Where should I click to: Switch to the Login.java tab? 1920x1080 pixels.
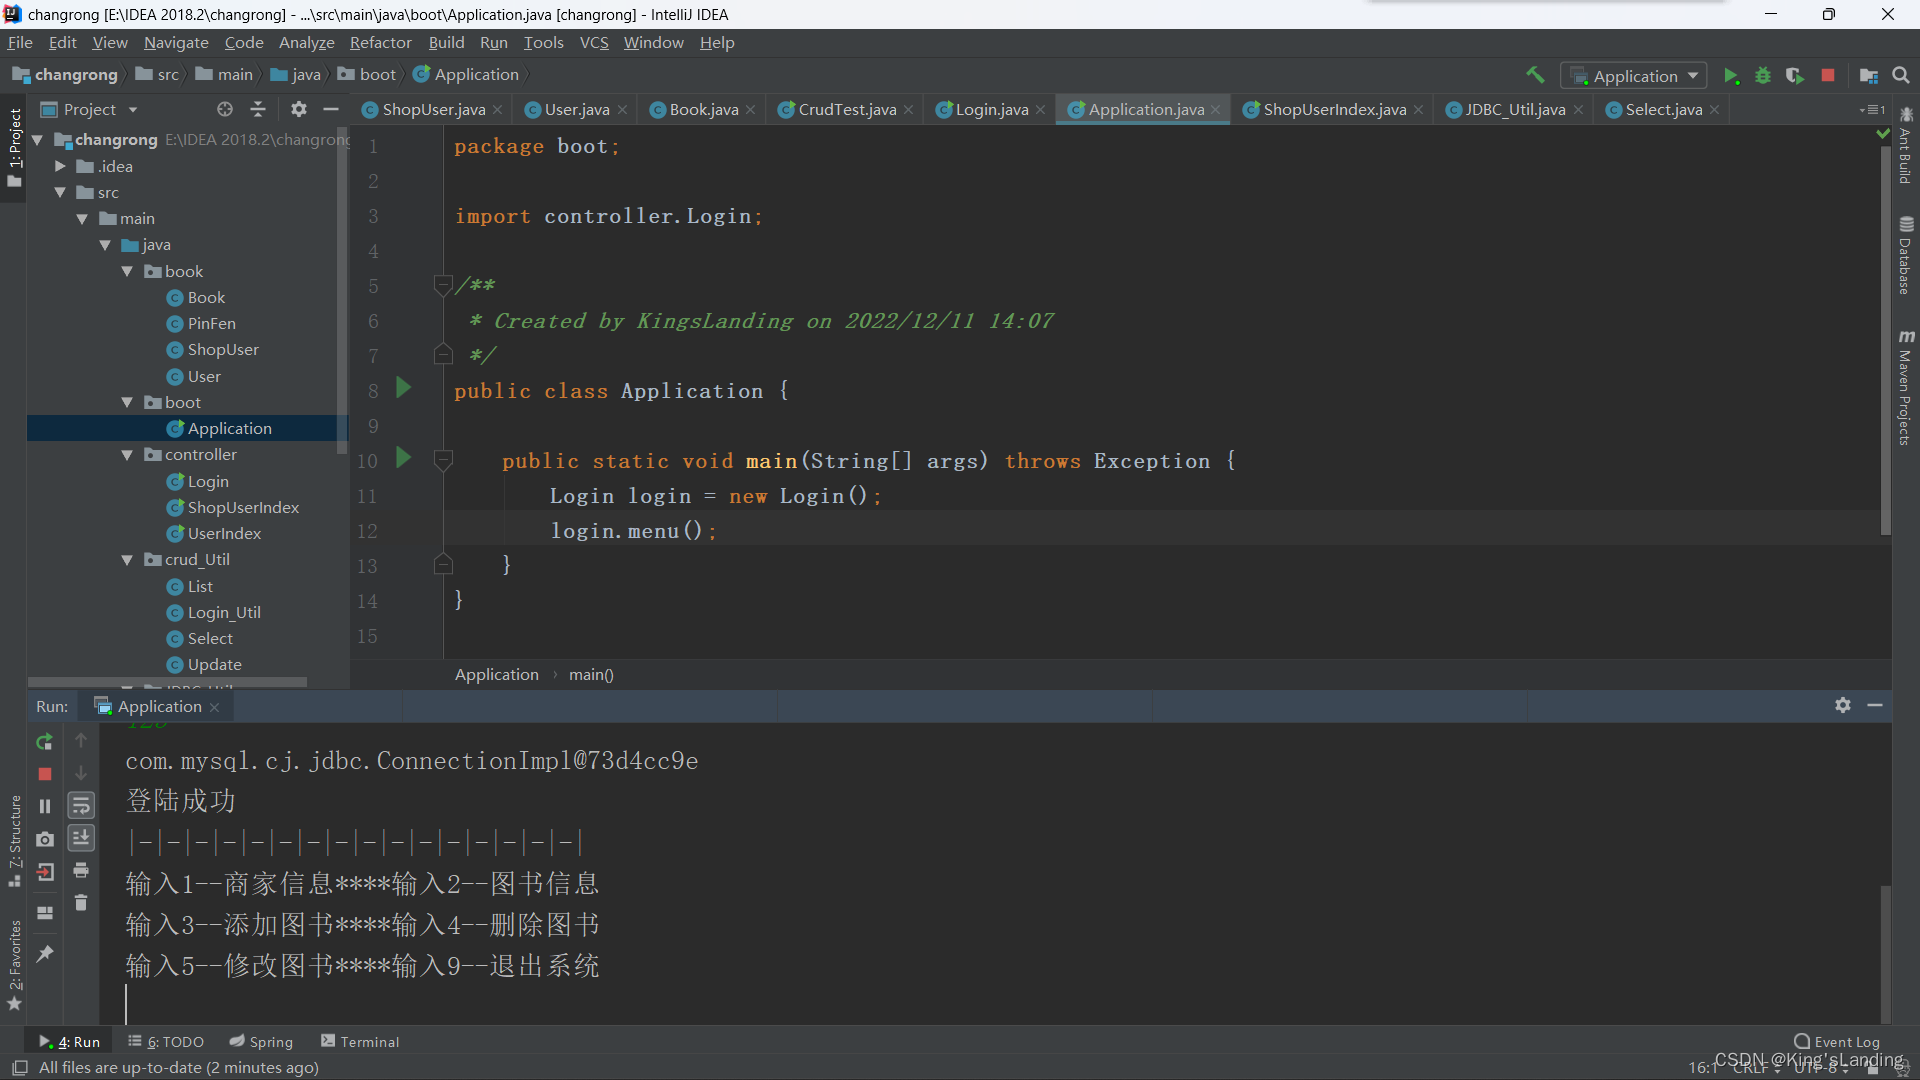[x=990, y=110]
